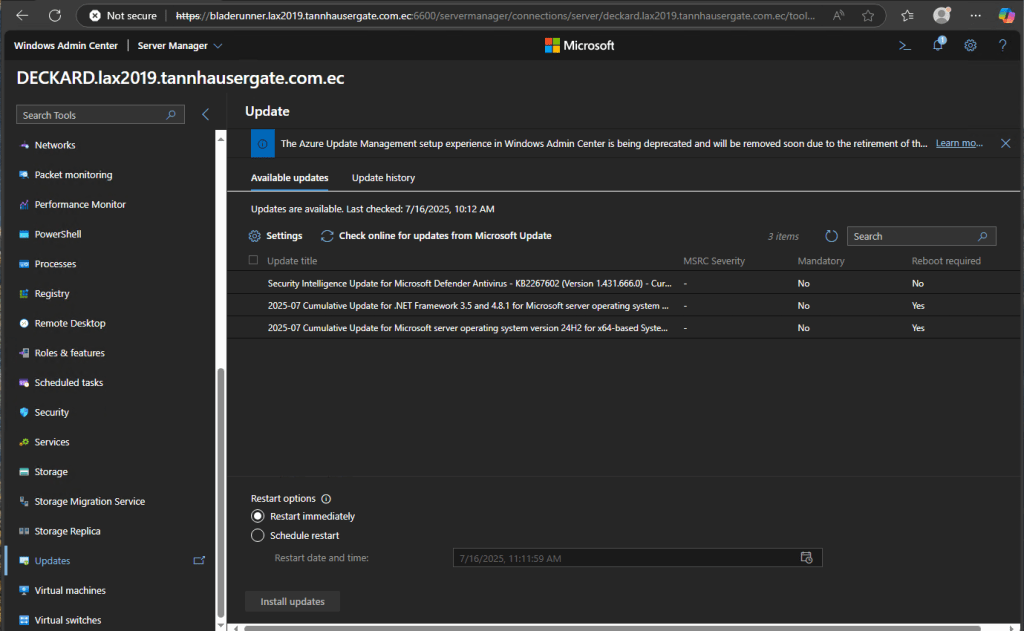Open the restart date calendar picker
Image resolution: width=1024 pixels, height=631 pixels.
pyautogui.click(x=806, y=558)
